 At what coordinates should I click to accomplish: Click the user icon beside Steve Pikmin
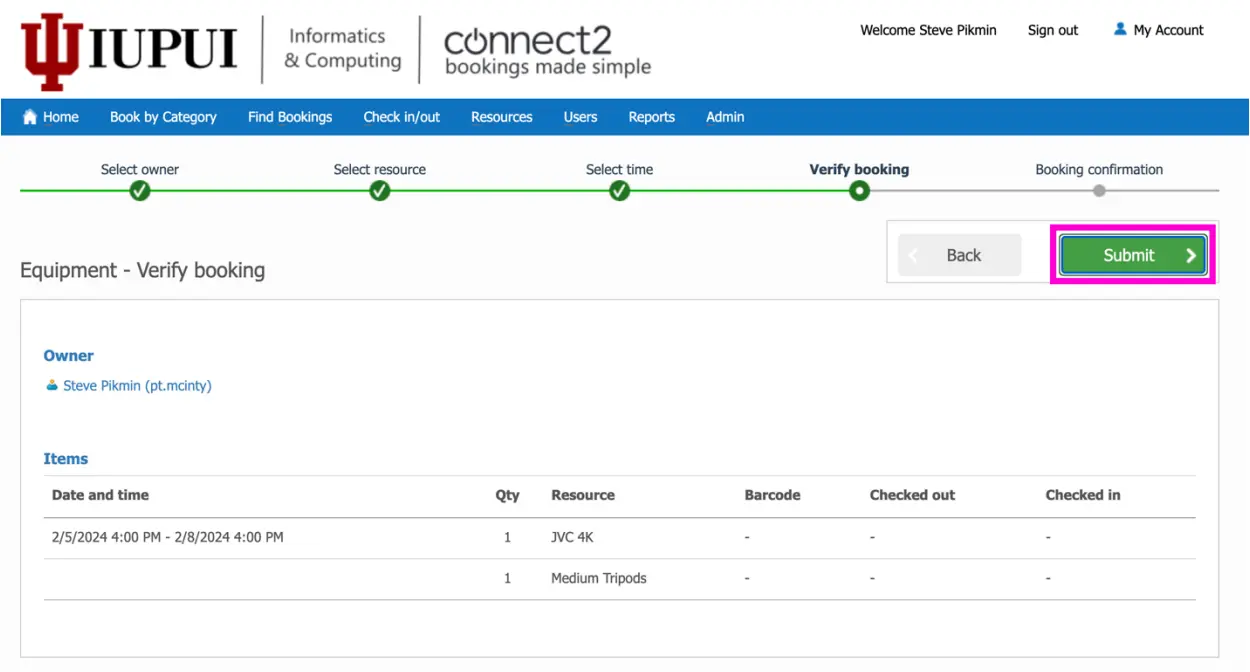point(52,385)
